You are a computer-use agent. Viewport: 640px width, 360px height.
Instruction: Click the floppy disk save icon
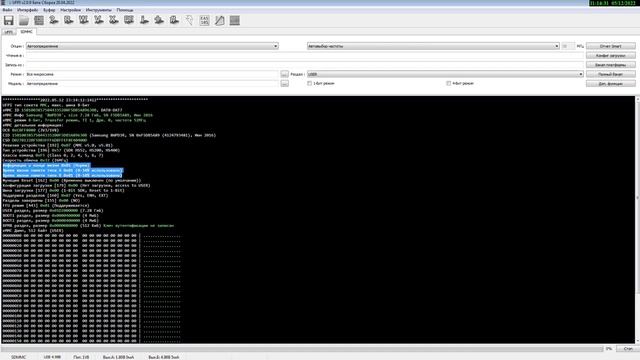[9, 20]
